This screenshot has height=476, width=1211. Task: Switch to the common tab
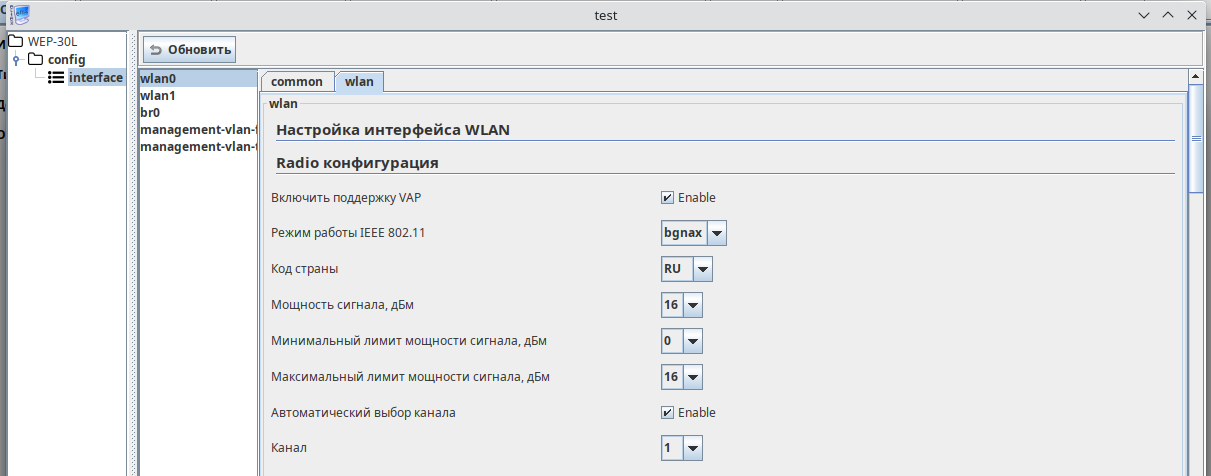point(297,82)
